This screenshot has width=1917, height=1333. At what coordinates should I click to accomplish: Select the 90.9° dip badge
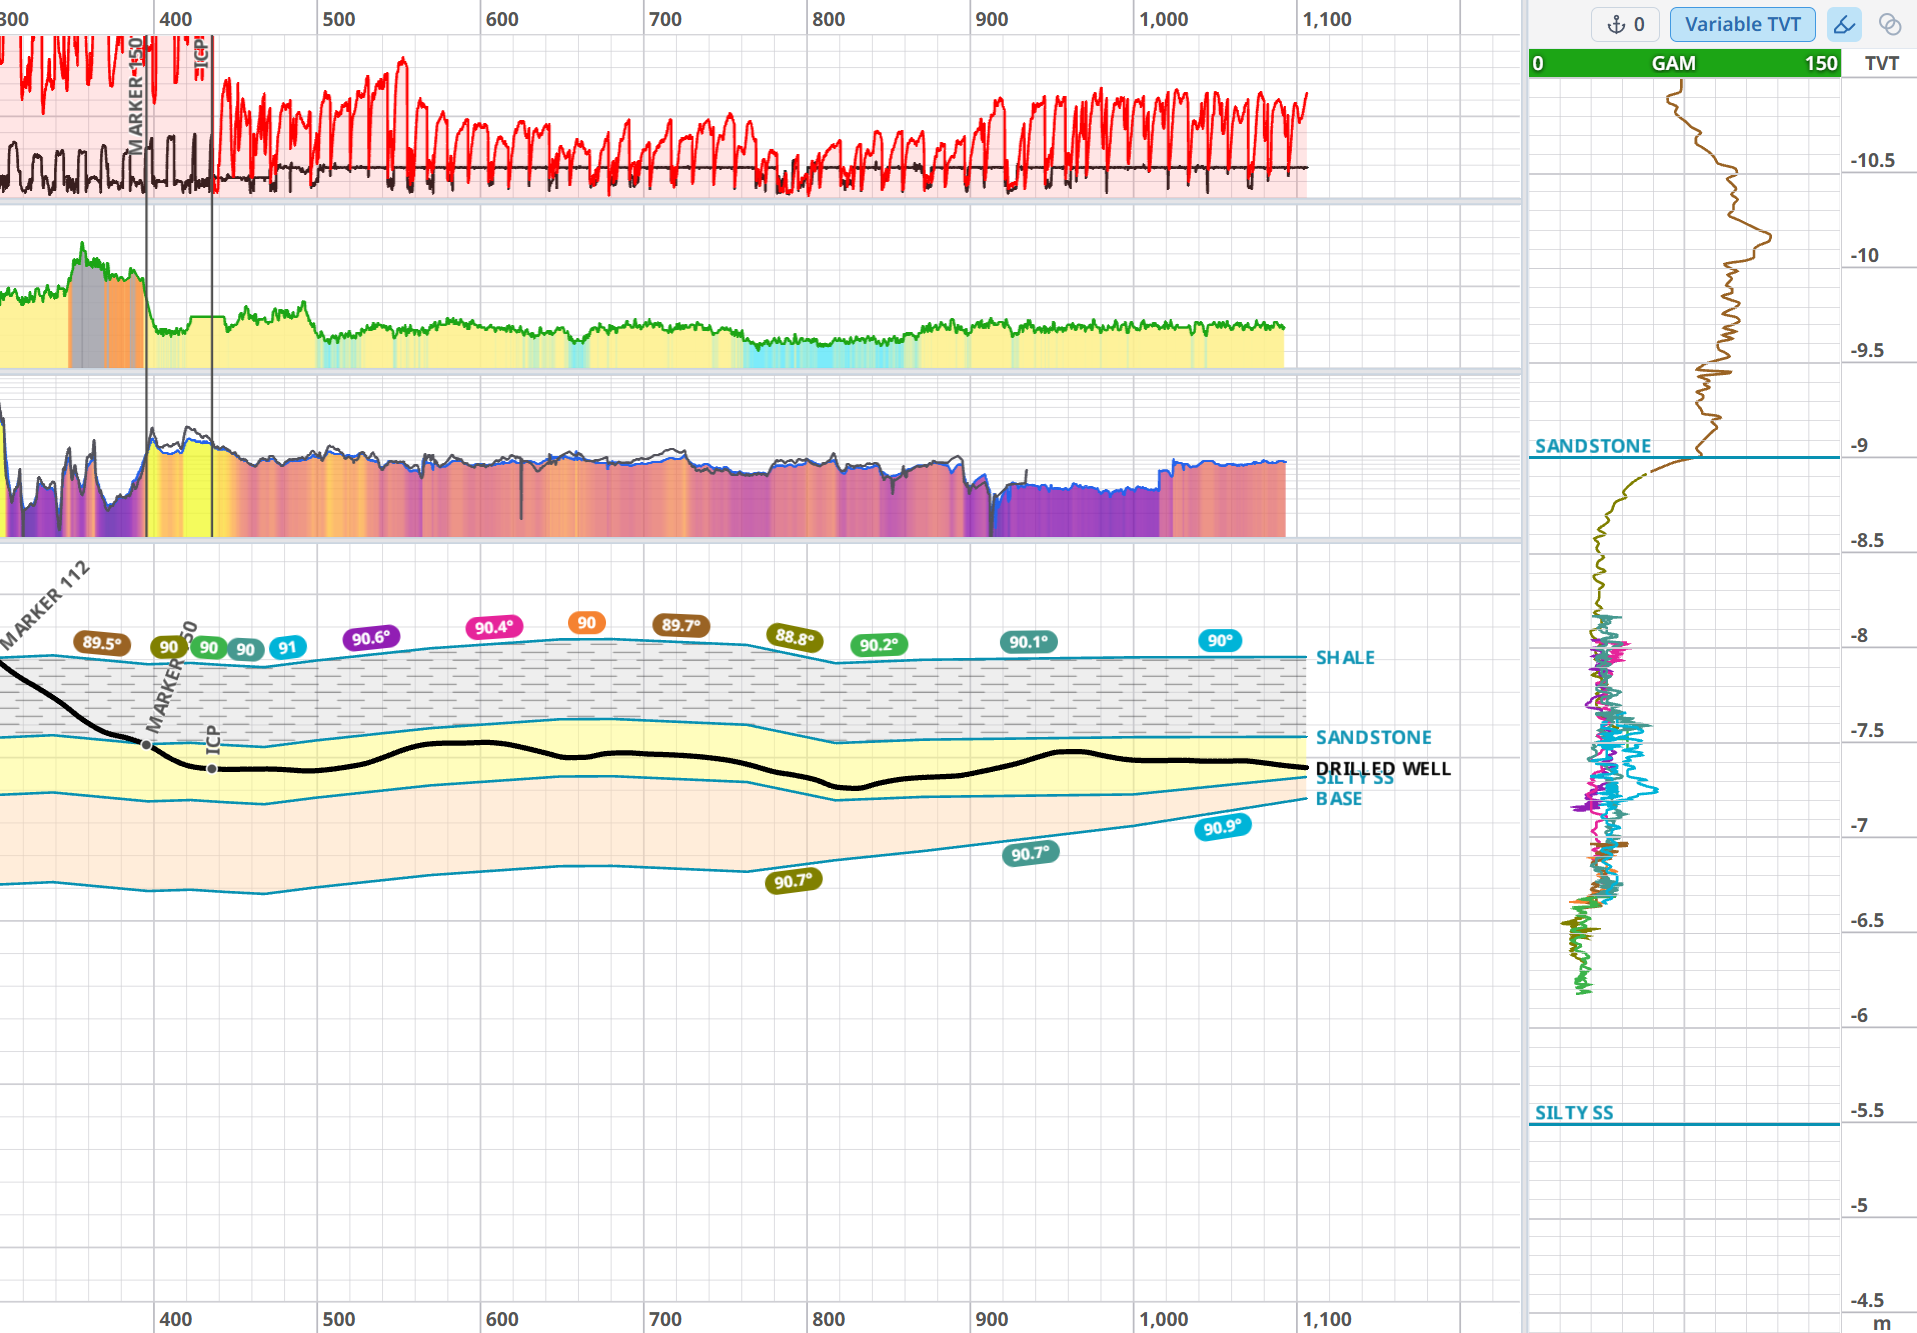(1222, 827)
